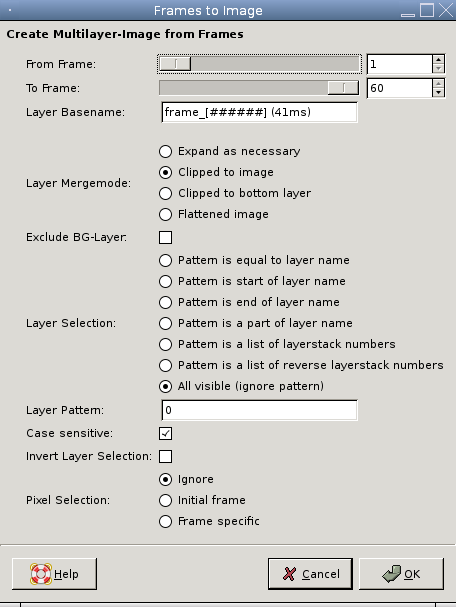The image size is (456, 607).
Task: Enable the Exclude BG-Layer checkbox
Action: [x=165, y=237]
